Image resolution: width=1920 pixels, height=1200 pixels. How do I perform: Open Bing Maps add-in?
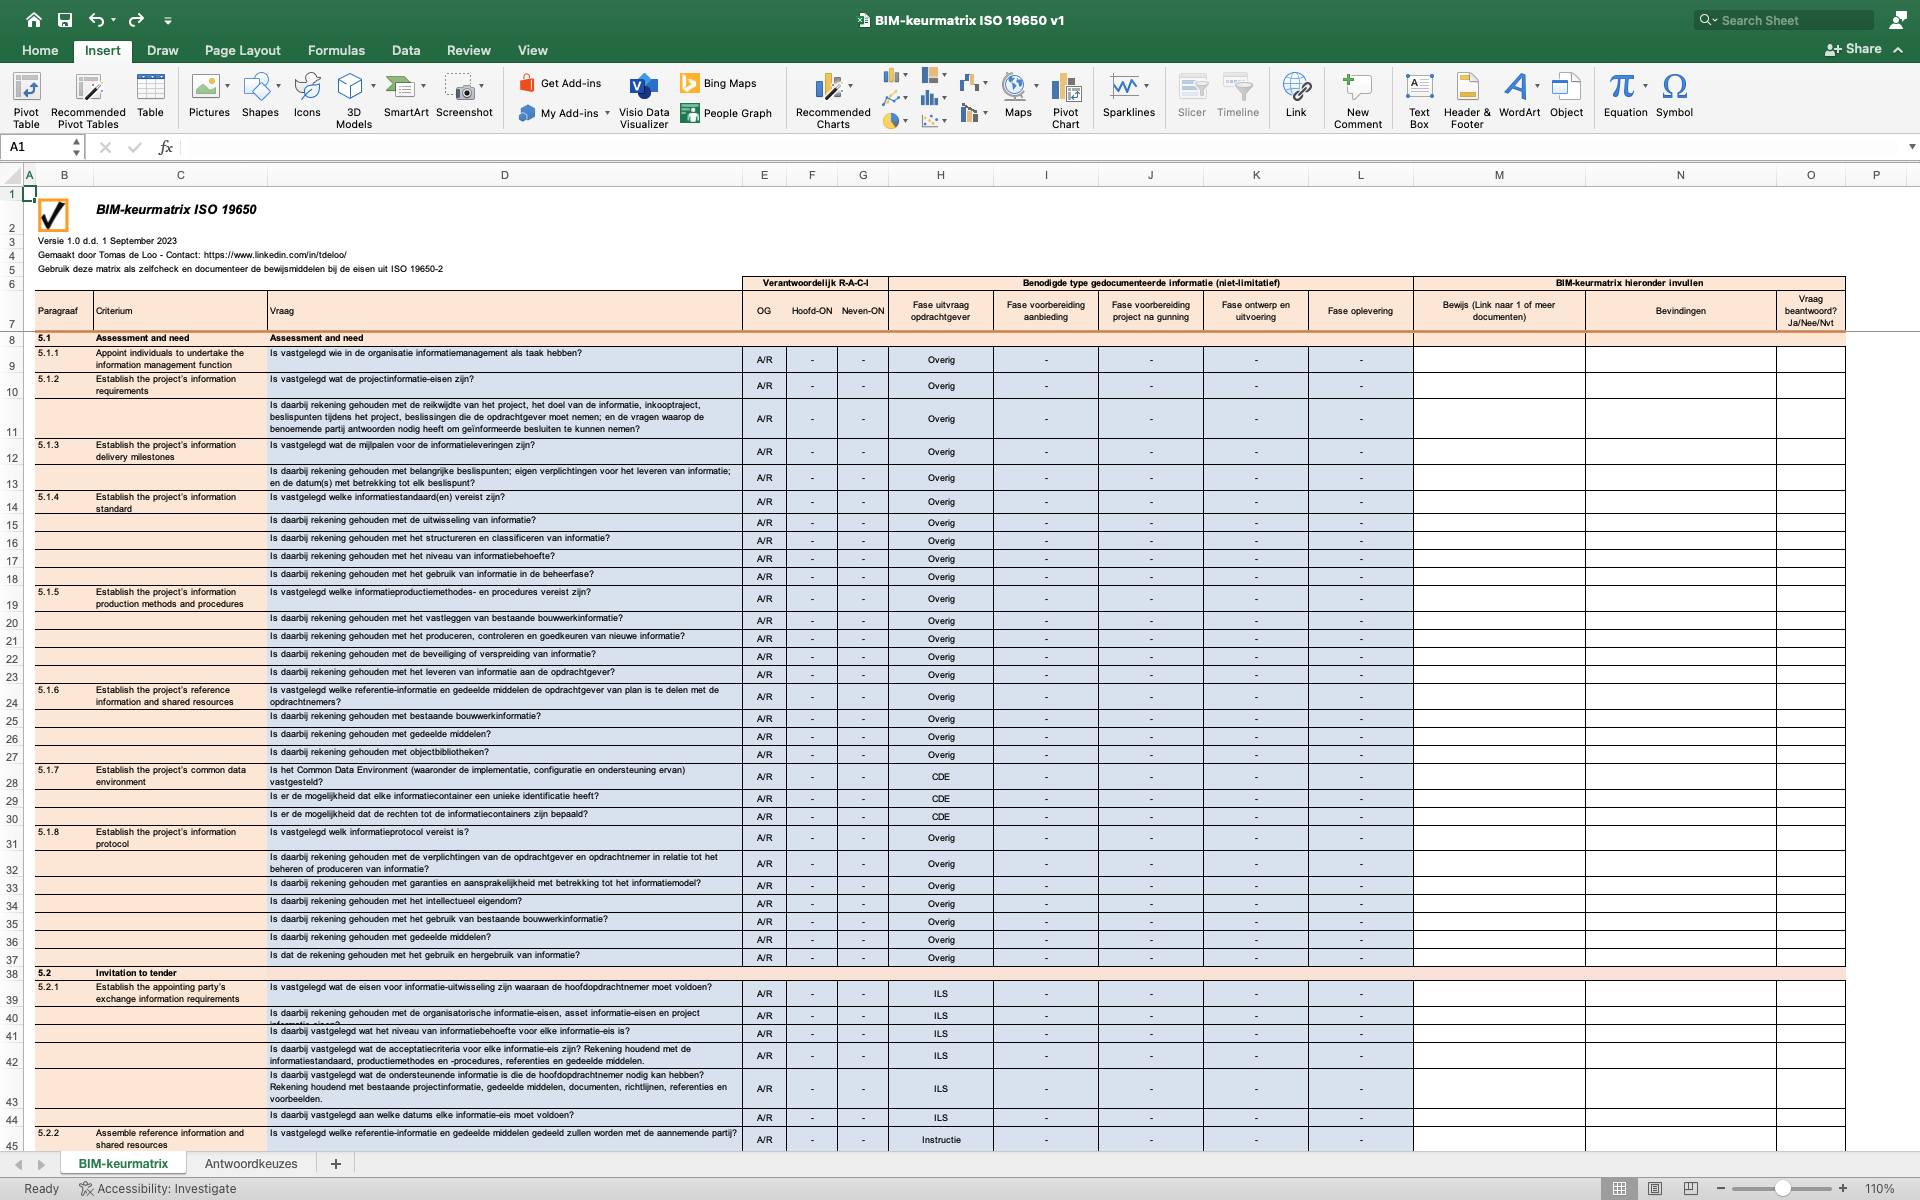point(719,83)
